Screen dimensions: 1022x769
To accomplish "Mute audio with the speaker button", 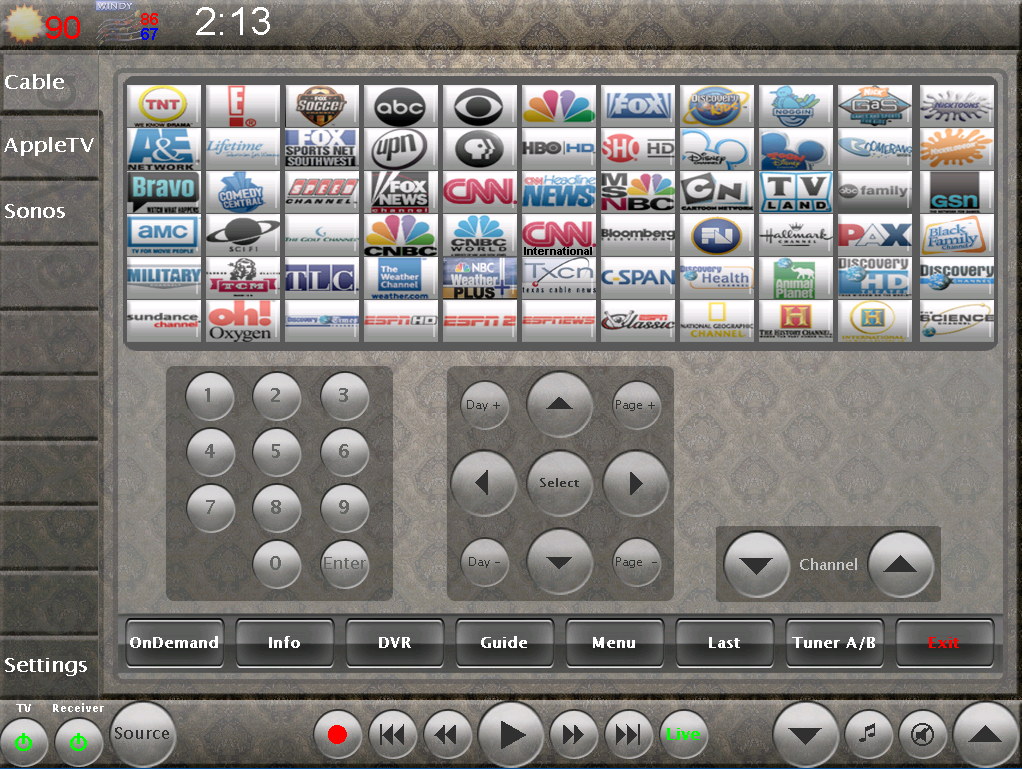I will pos(922,735).
